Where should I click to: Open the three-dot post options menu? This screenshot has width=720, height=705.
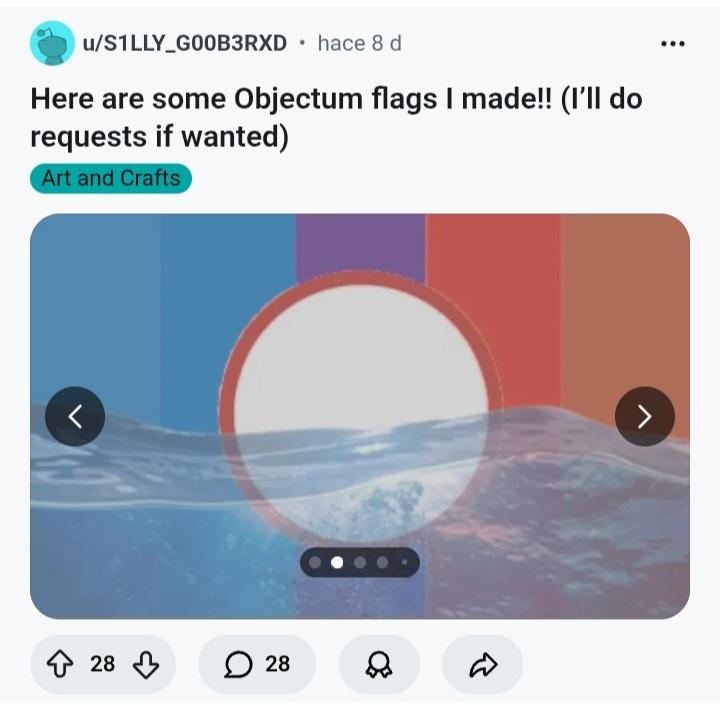[673, 44]
